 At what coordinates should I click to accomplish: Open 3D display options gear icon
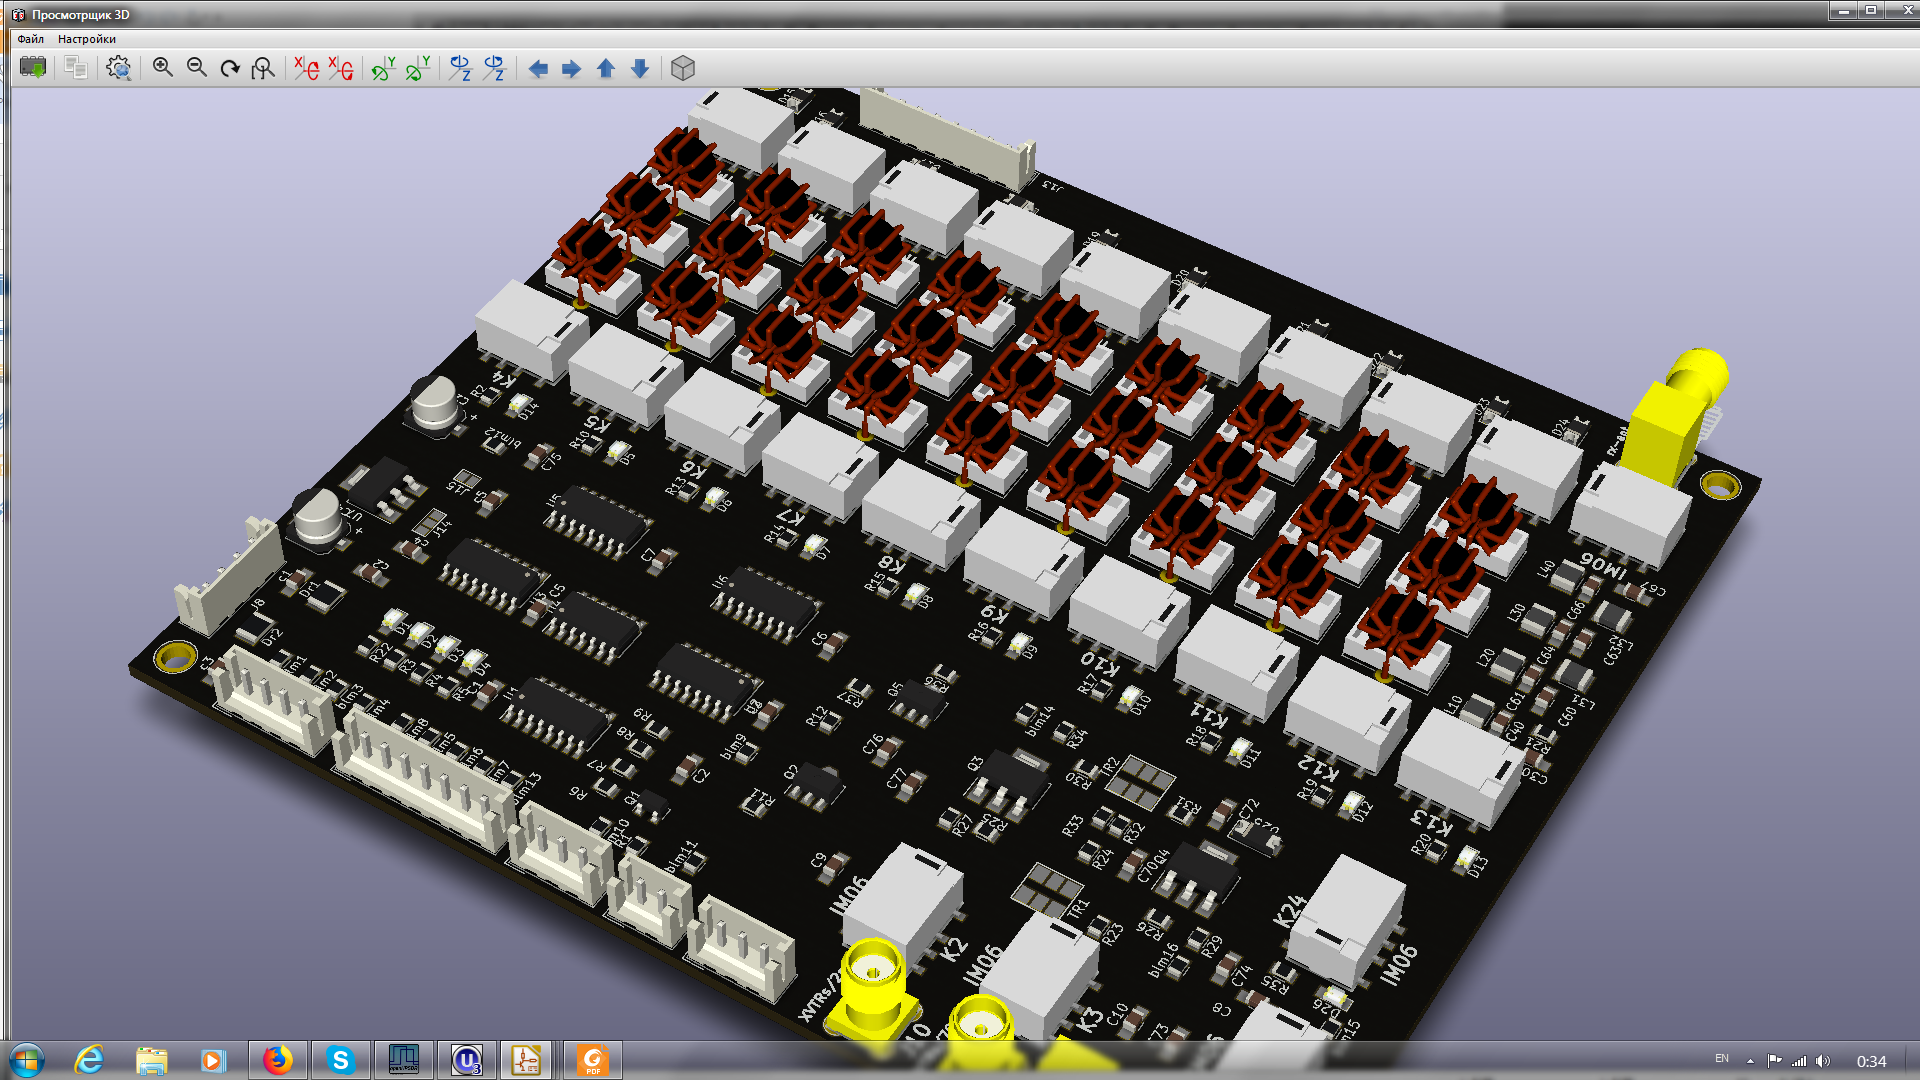(119, 68)
